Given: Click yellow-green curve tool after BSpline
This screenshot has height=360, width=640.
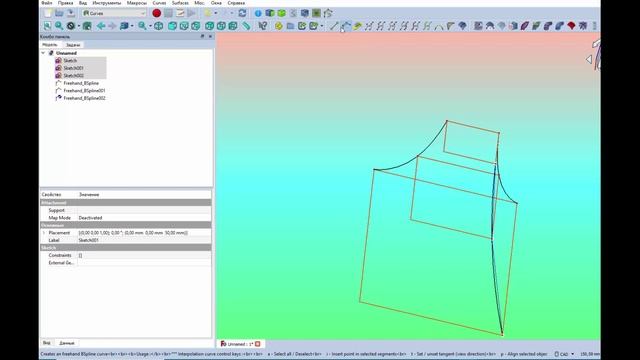Looking at the screenshot, I should [358, 26].
